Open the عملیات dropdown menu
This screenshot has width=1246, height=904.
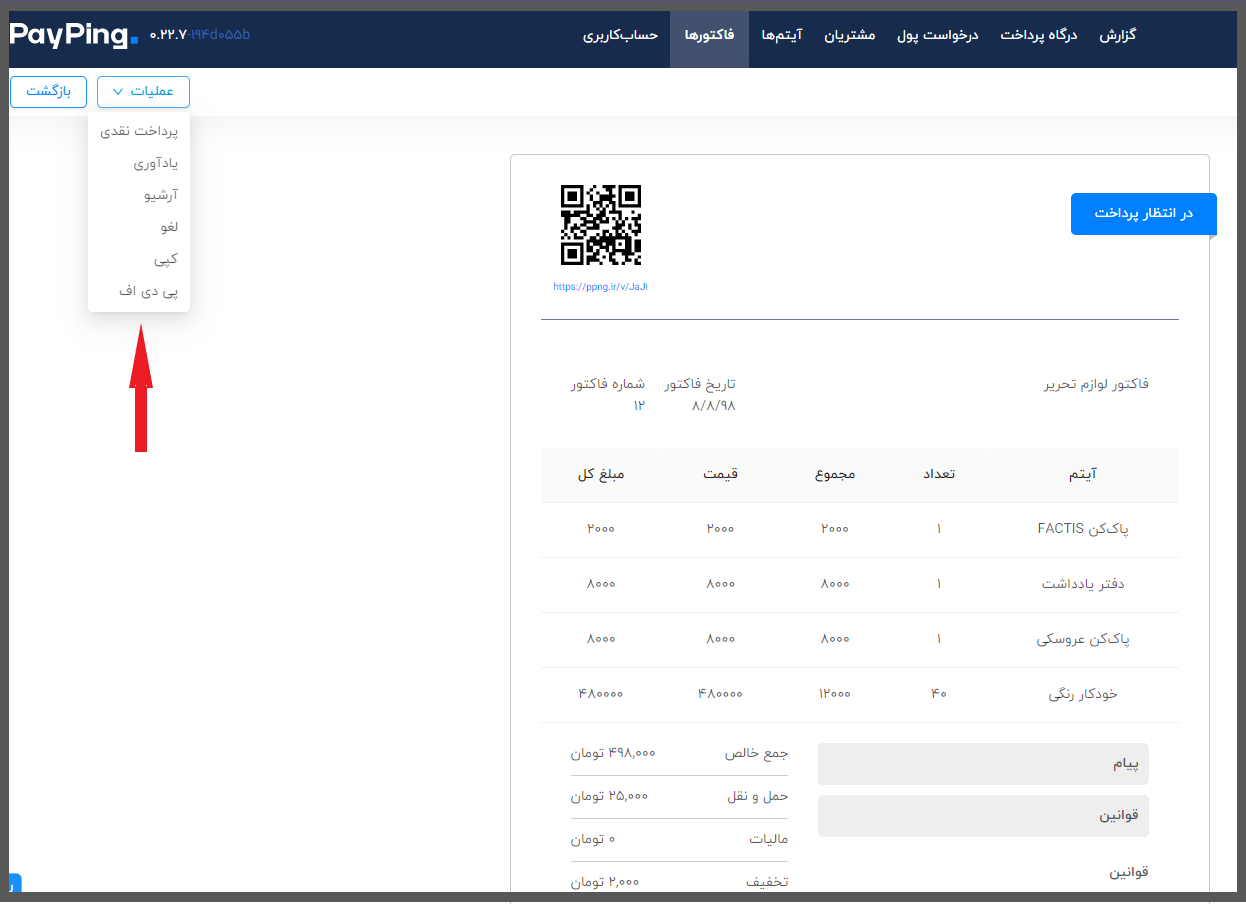[143, 92]
